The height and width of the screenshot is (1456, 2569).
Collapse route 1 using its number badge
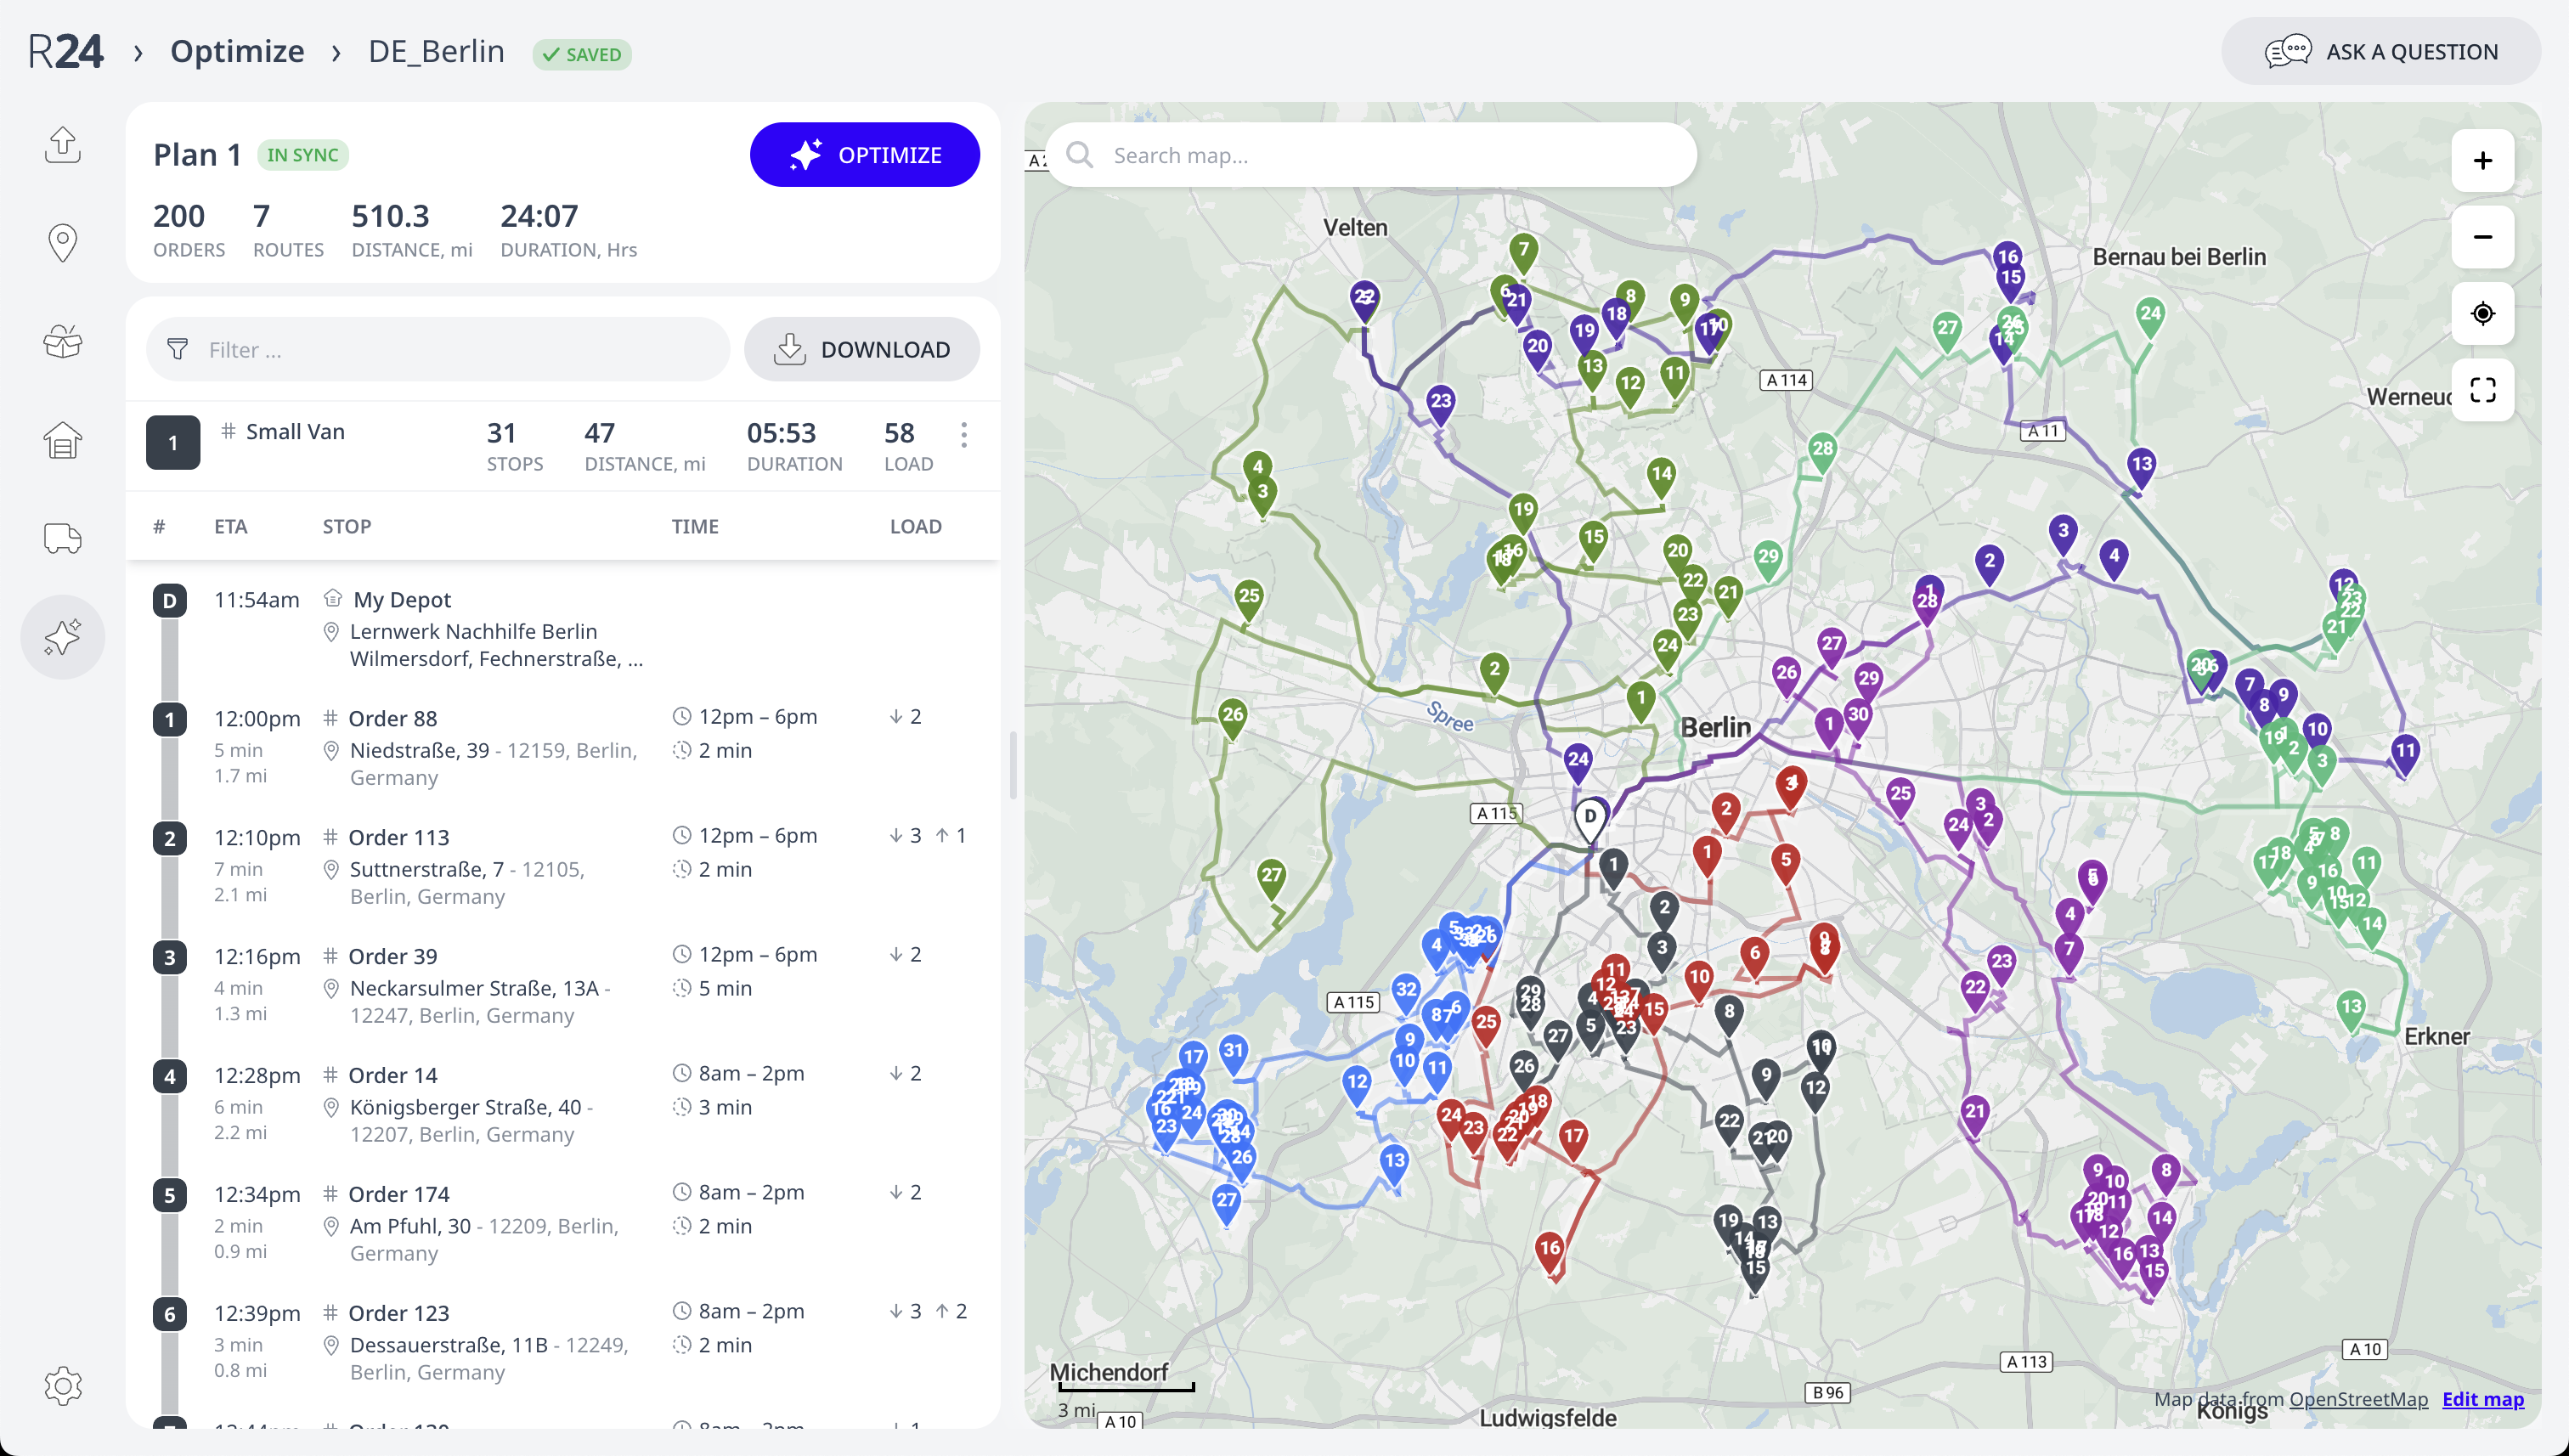tap(172, 443)
